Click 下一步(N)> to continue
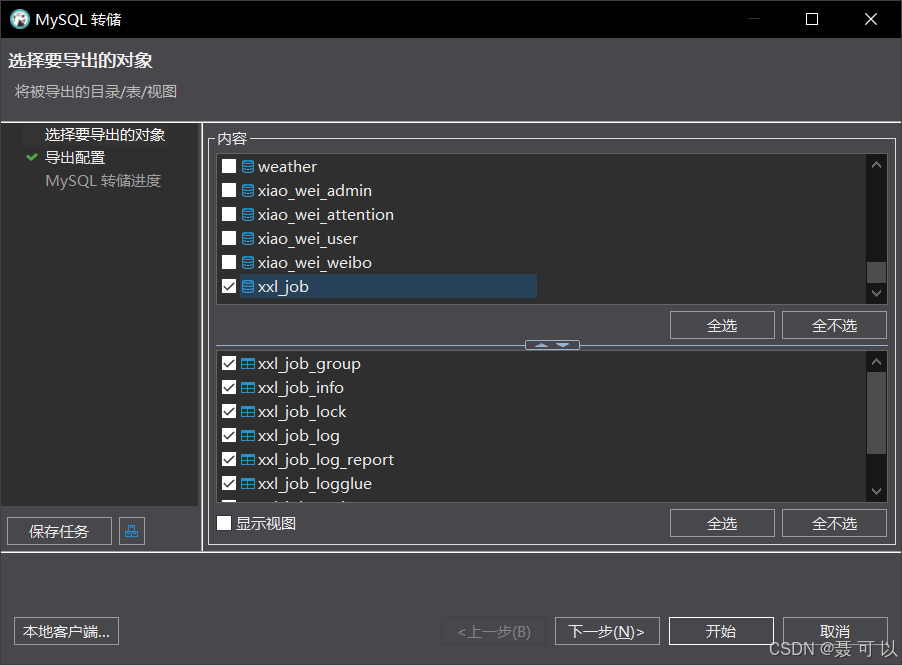The image size is (902, 665). click(x=607, y=631)
